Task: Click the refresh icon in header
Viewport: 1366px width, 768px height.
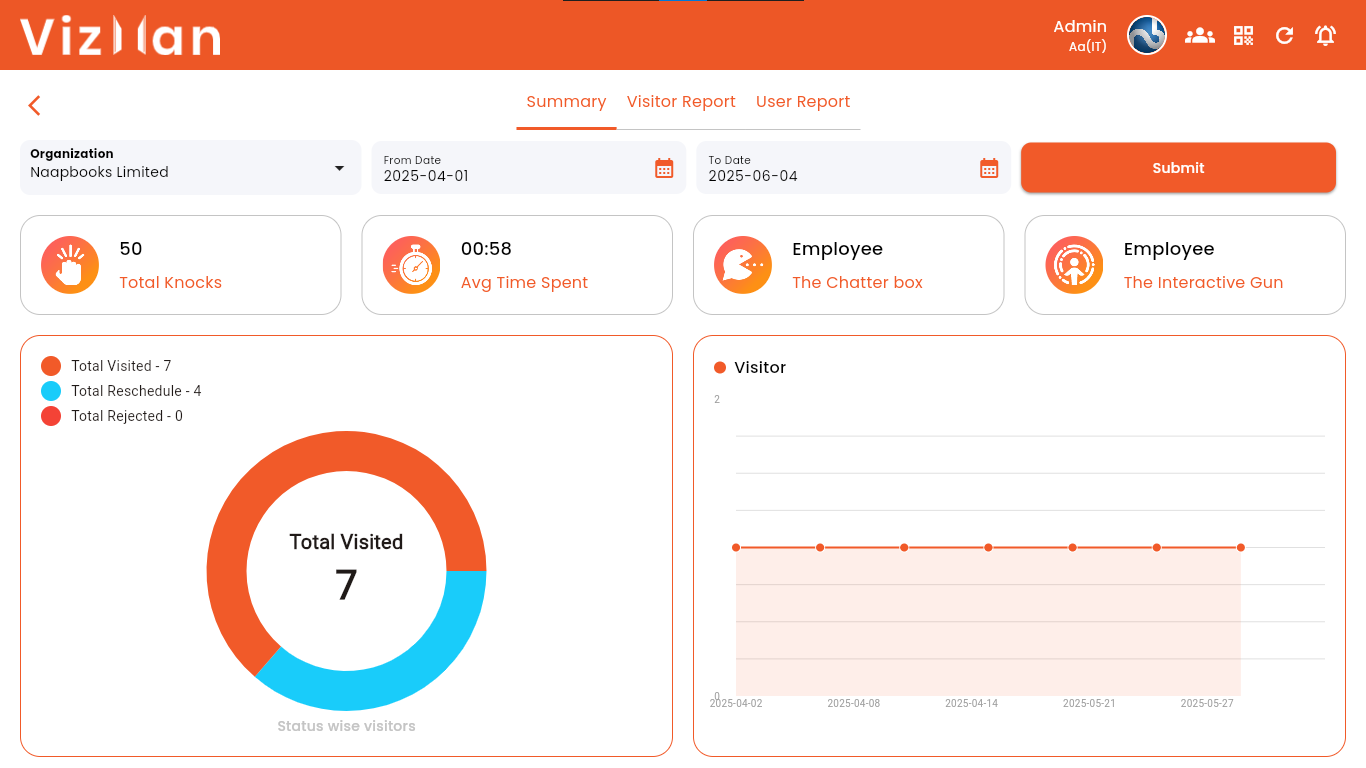Action: [x=1284, y=36]
